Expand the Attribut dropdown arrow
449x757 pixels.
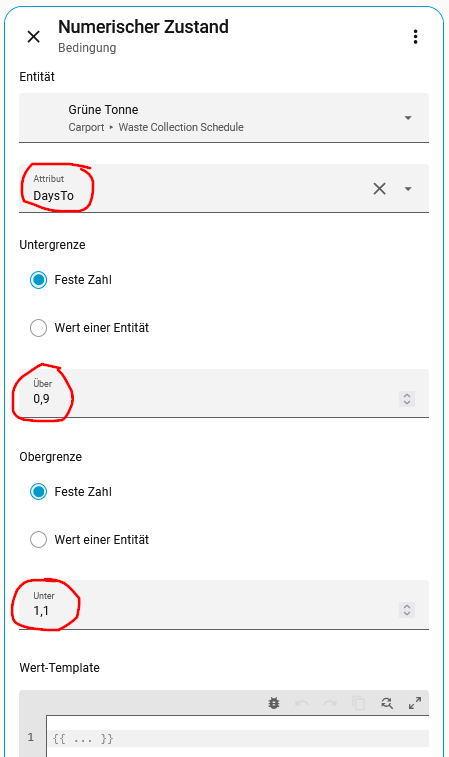pyautogui.click(x=408, y=188)
